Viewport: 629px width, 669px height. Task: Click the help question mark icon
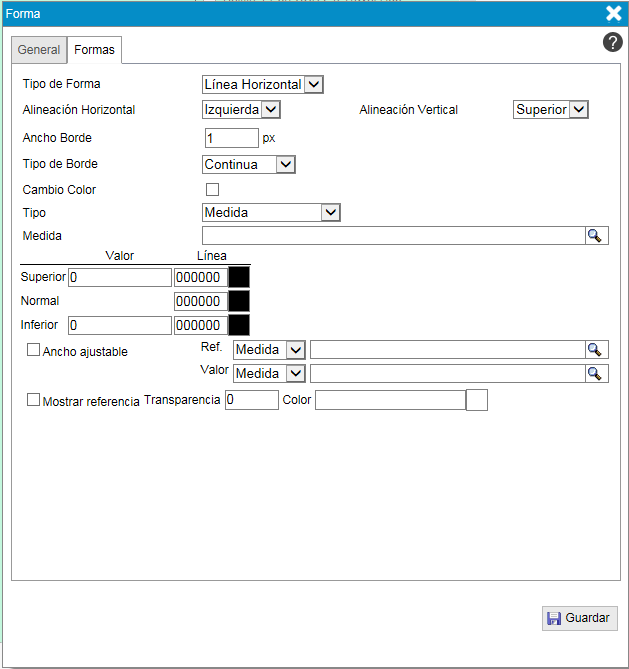pyautogui.click(x=613, y=42)
